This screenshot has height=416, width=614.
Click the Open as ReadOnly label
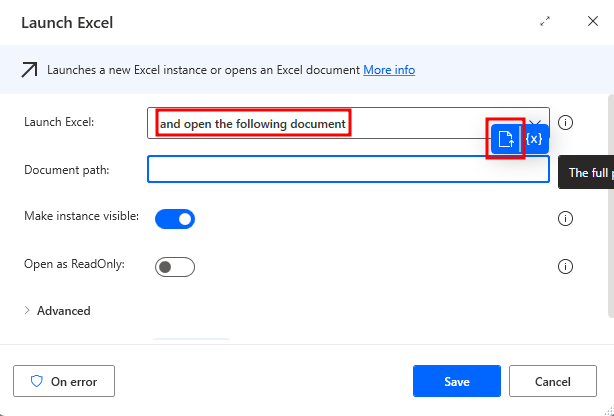pyautogui.click(x=74, y=264)
